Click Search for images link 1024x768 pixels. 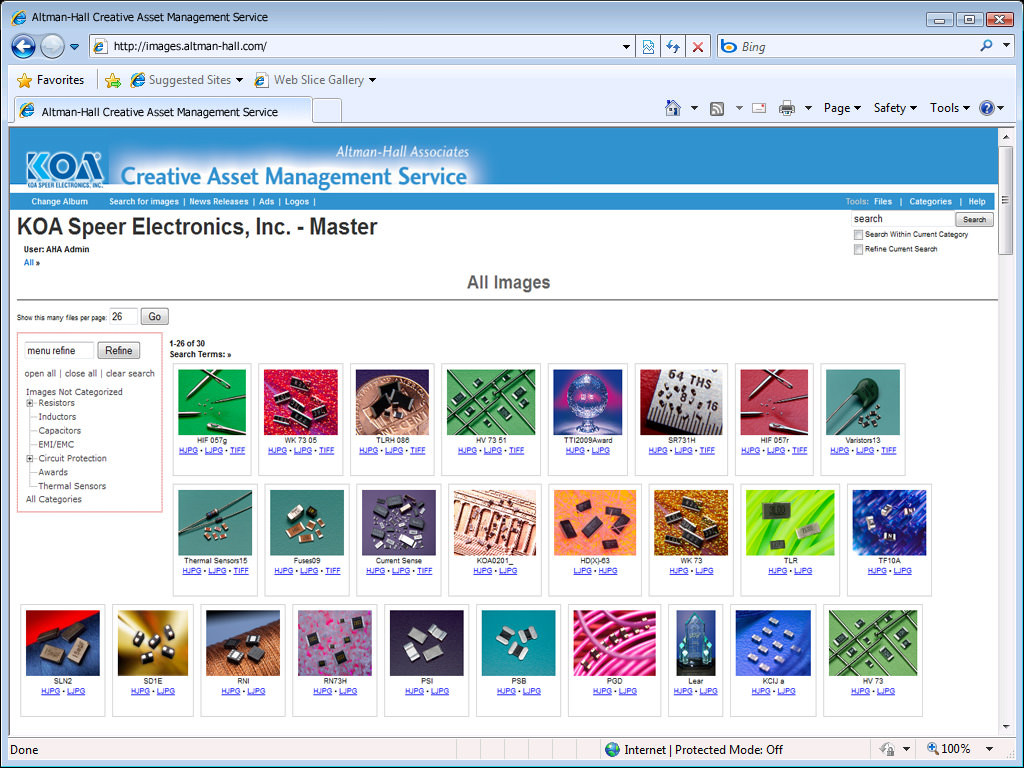point(144,202)
